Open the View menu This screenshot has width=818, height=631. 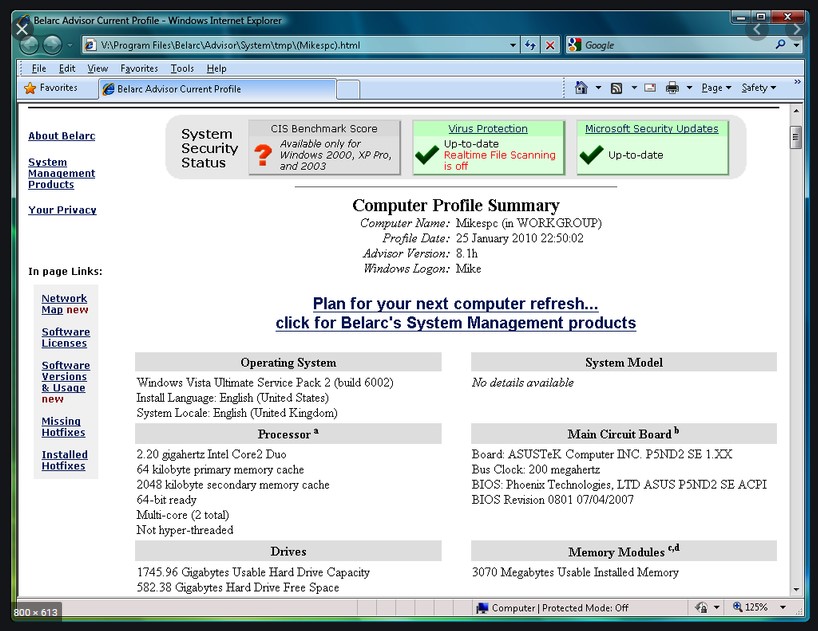click(98, 68)
